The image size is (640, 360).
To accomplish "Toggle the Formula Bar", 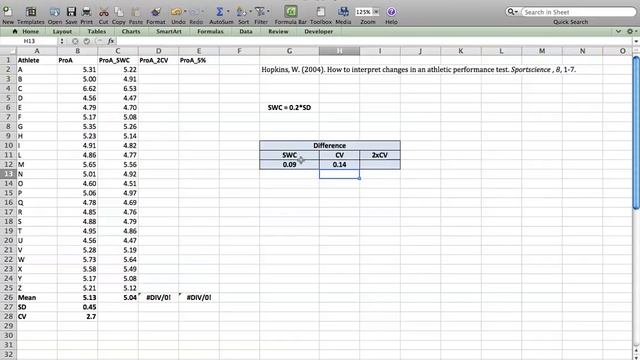I will tap(291, 12).
